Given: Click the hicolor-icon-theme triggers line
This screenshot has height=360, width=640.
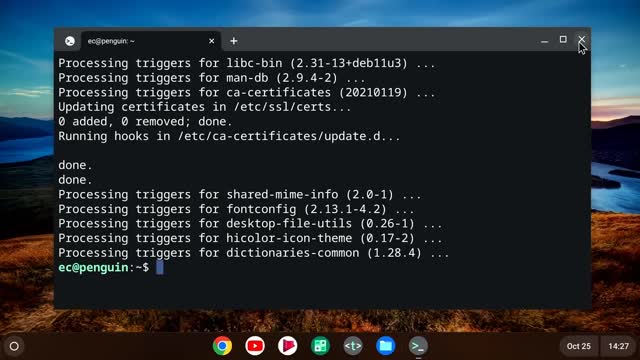Looking at the screenshot, I should pyautogui.click(x=250, y=238).
